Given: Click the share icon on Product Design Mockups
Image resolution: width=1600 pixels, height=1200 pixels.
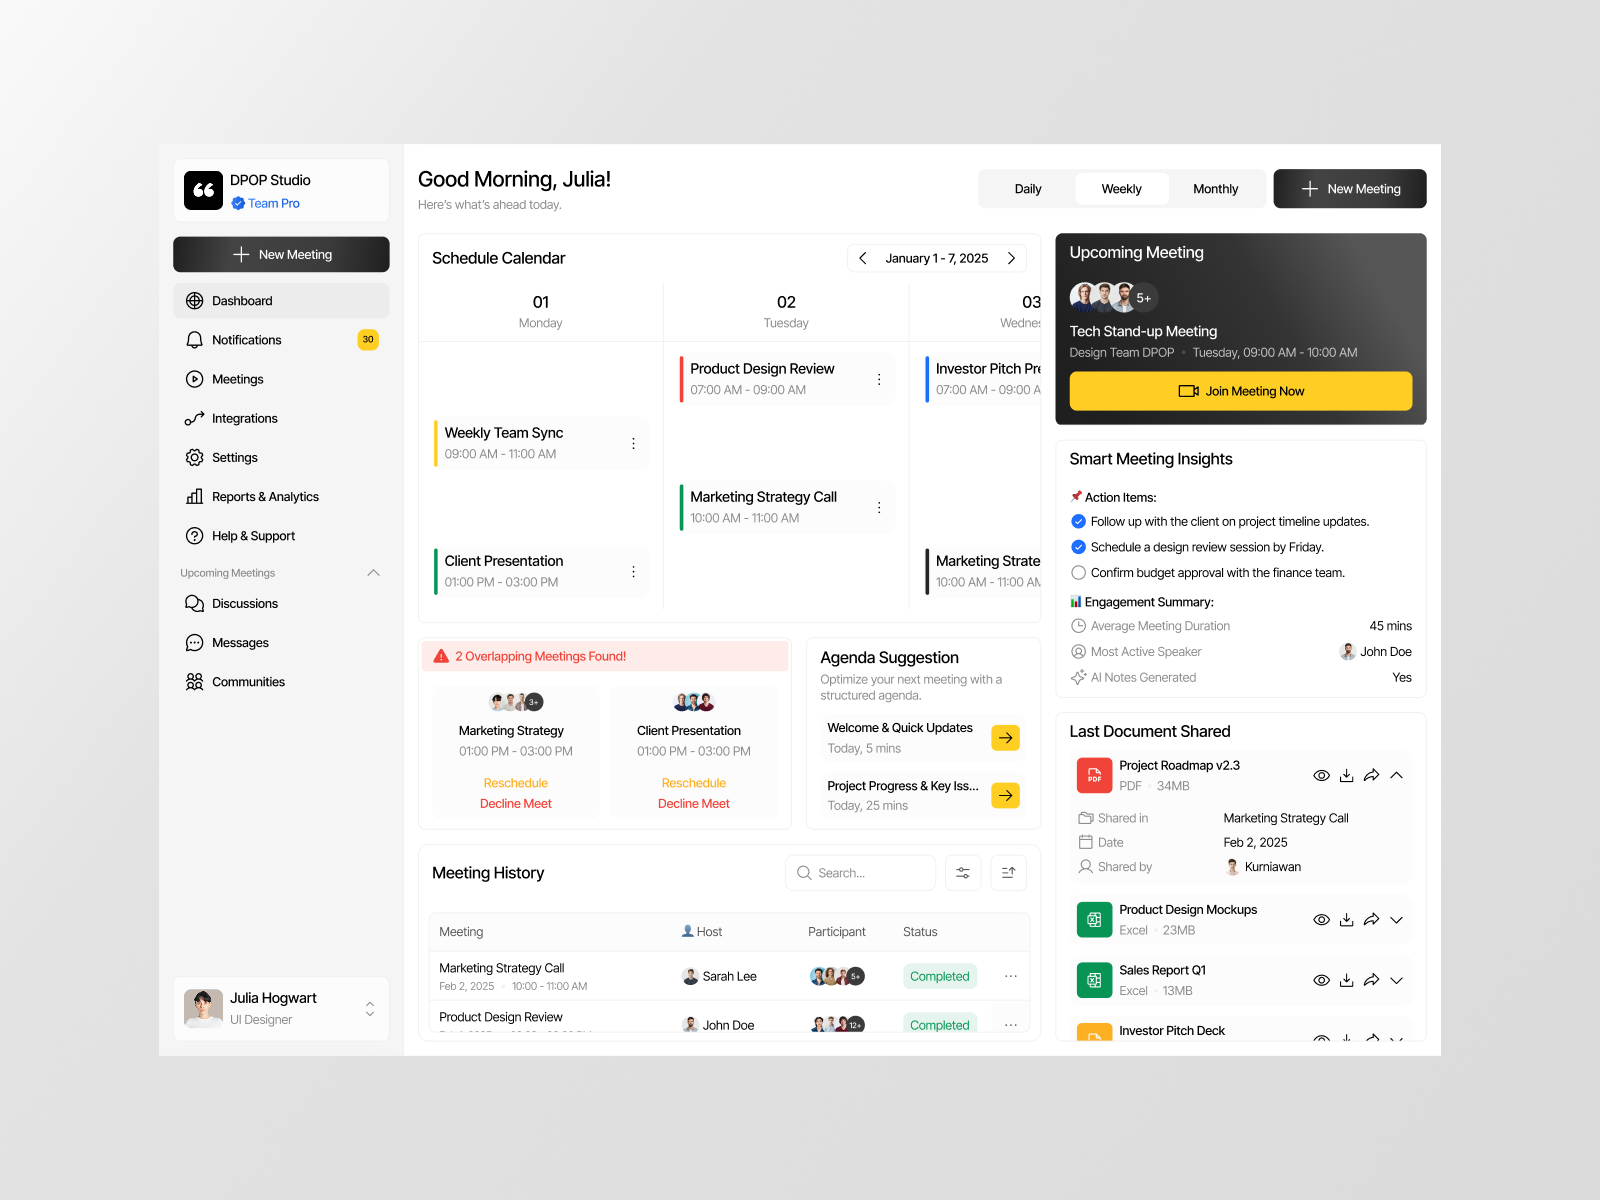Looking at the screenshot, I should pyautogui.click(x=1371, y=919).
